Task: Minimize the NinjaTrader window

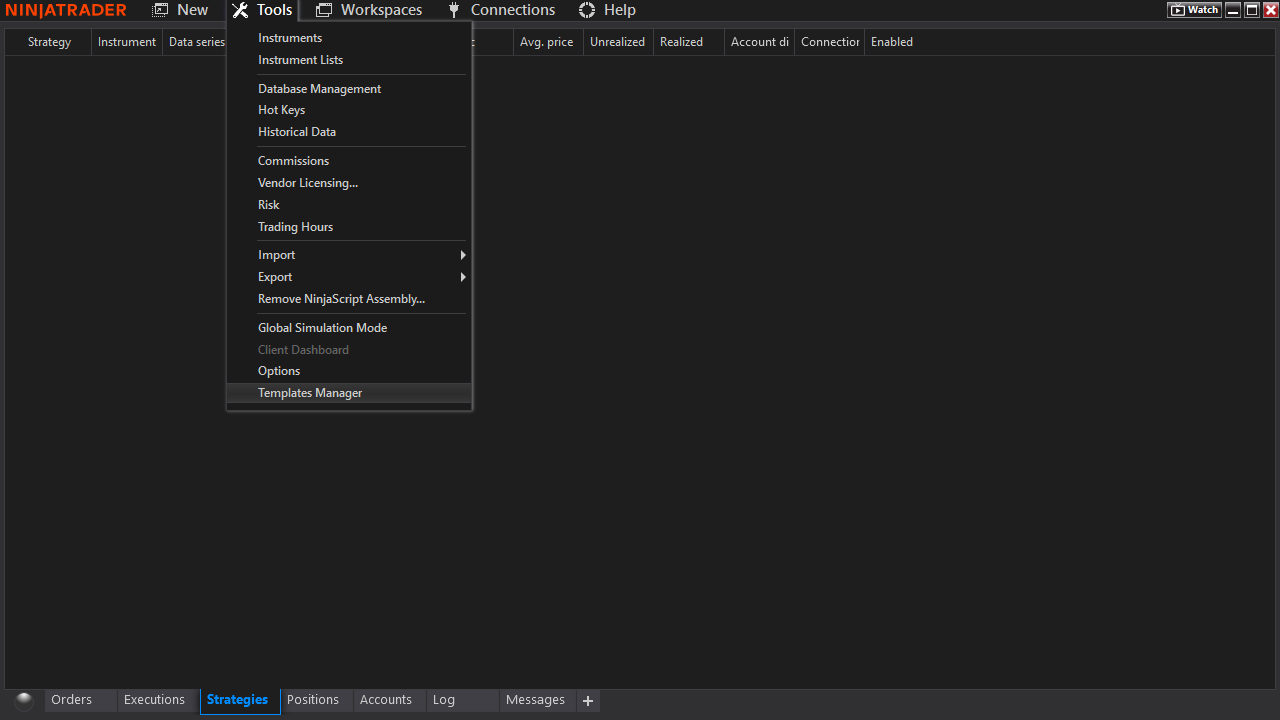Action: tap(1234, 10)
